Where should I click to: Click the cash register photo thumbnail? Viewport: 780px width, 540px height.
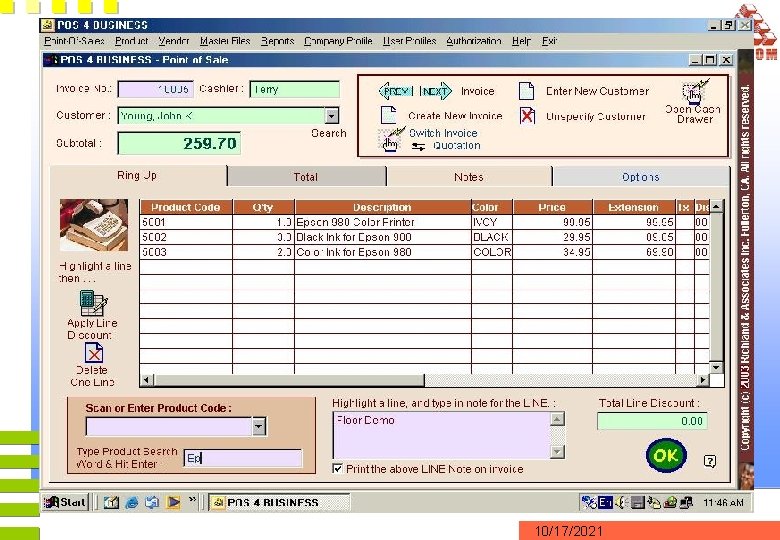94,225
